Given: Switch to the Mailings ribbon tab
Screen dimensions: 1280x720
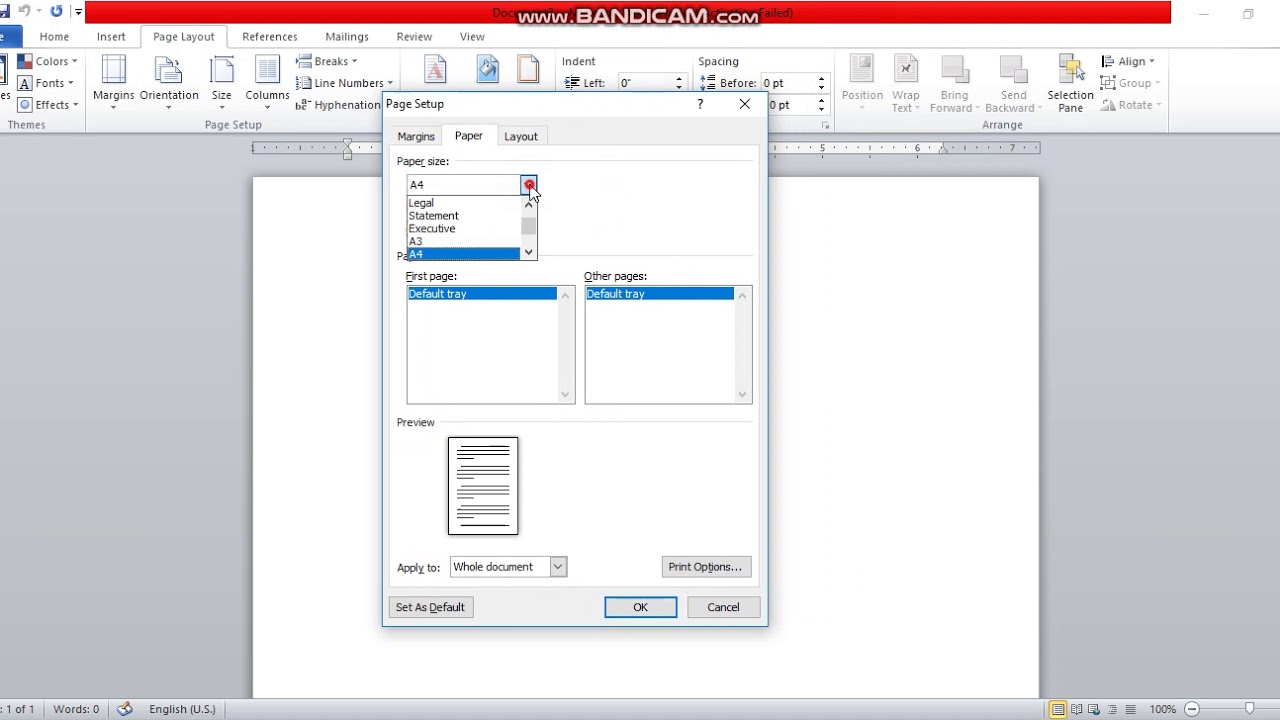Looking at the screenshot, I should pyautogui.click(x=347, y=36).
